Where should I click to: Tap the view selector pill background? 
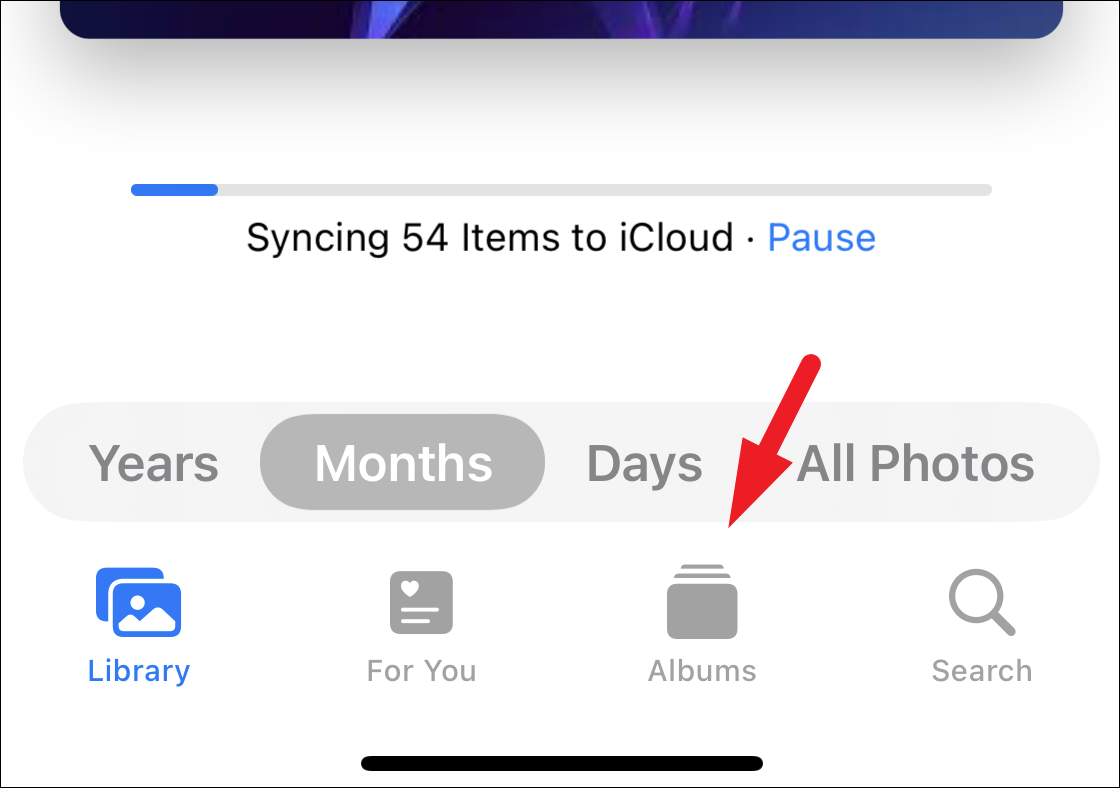(x=561, y=462)
